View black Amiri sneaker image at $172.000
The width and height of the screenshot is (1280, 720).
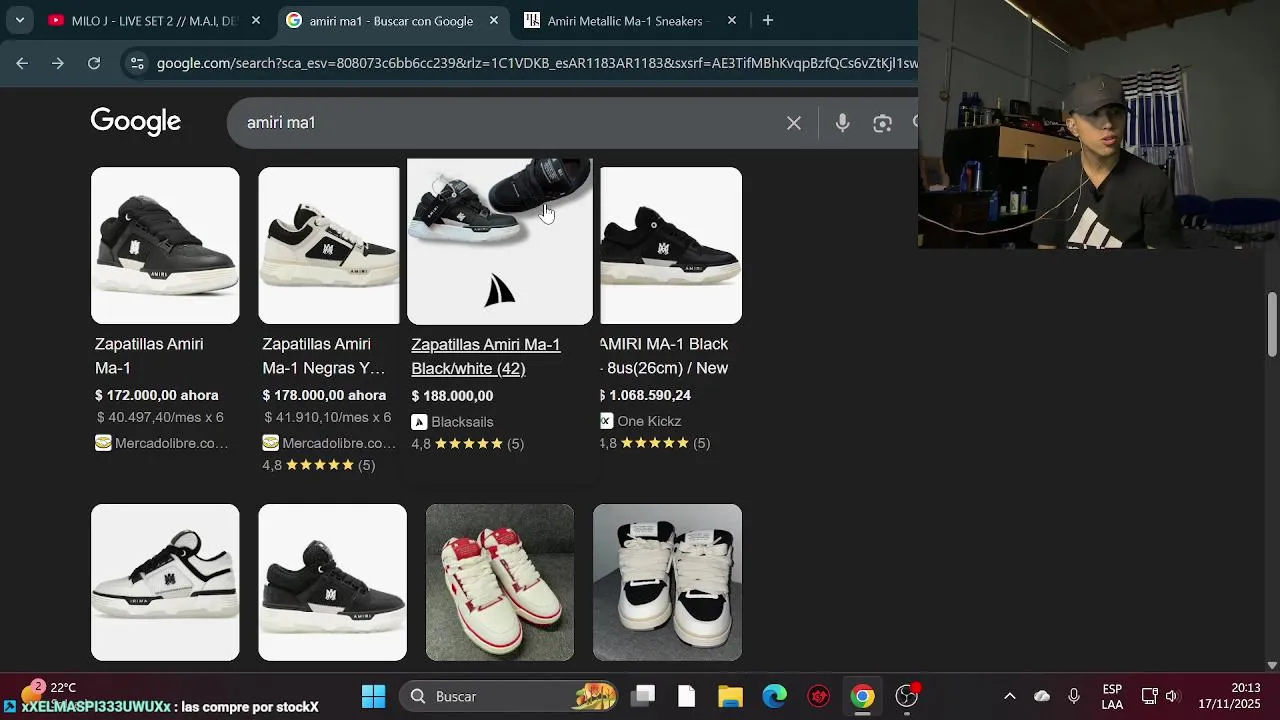165,245
